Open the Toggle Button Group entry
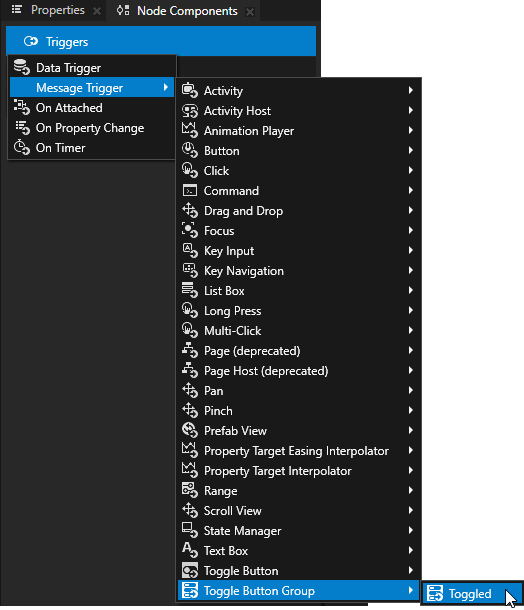 click(x=298, y=591)
